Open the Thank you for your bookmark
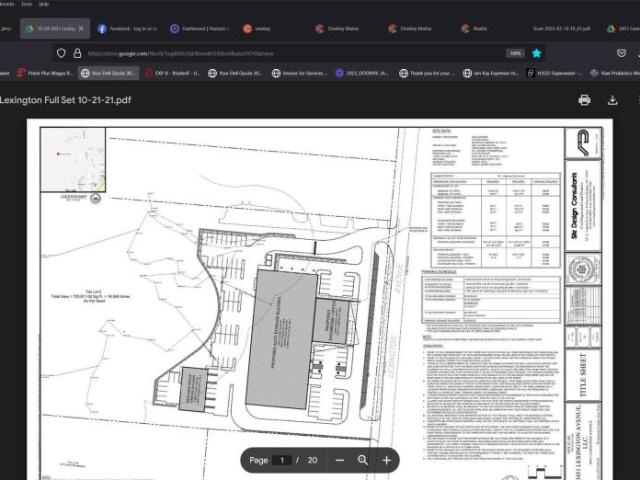Image resolution: width=640 pixels, height=480 pixels. click(x=426, y=73)
